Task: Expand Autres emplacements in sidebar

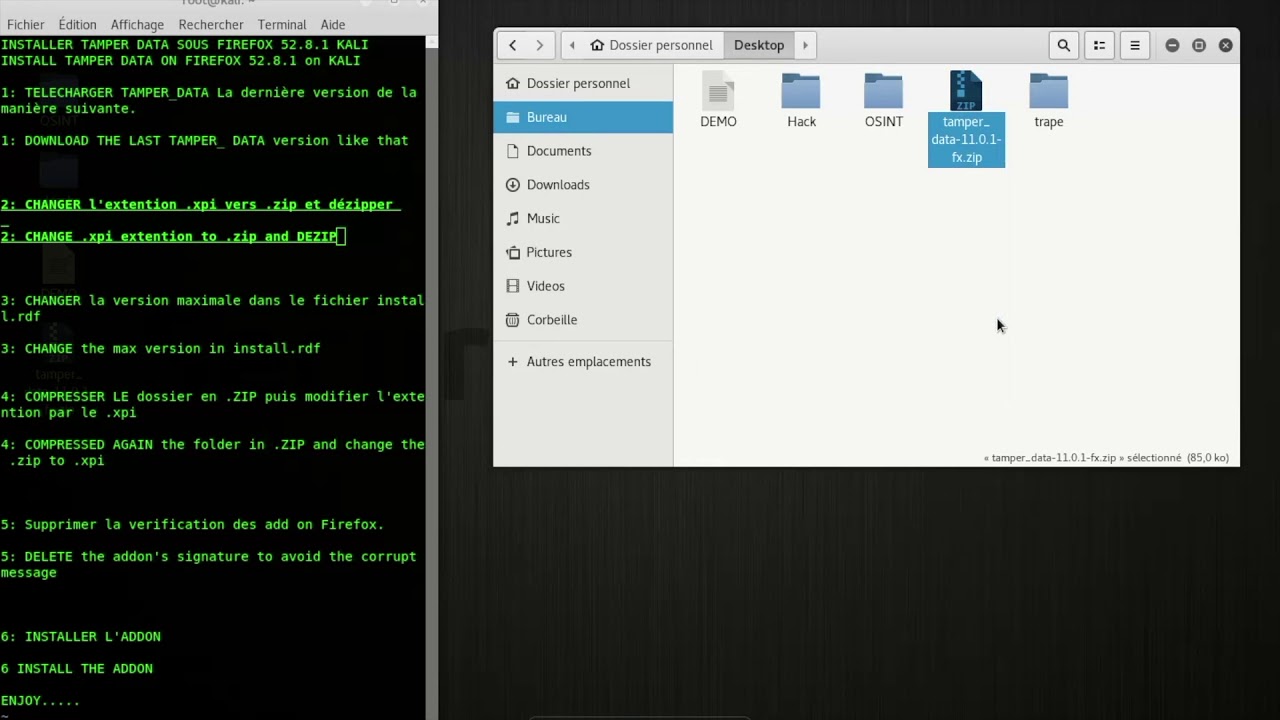Action: (588, 361)
